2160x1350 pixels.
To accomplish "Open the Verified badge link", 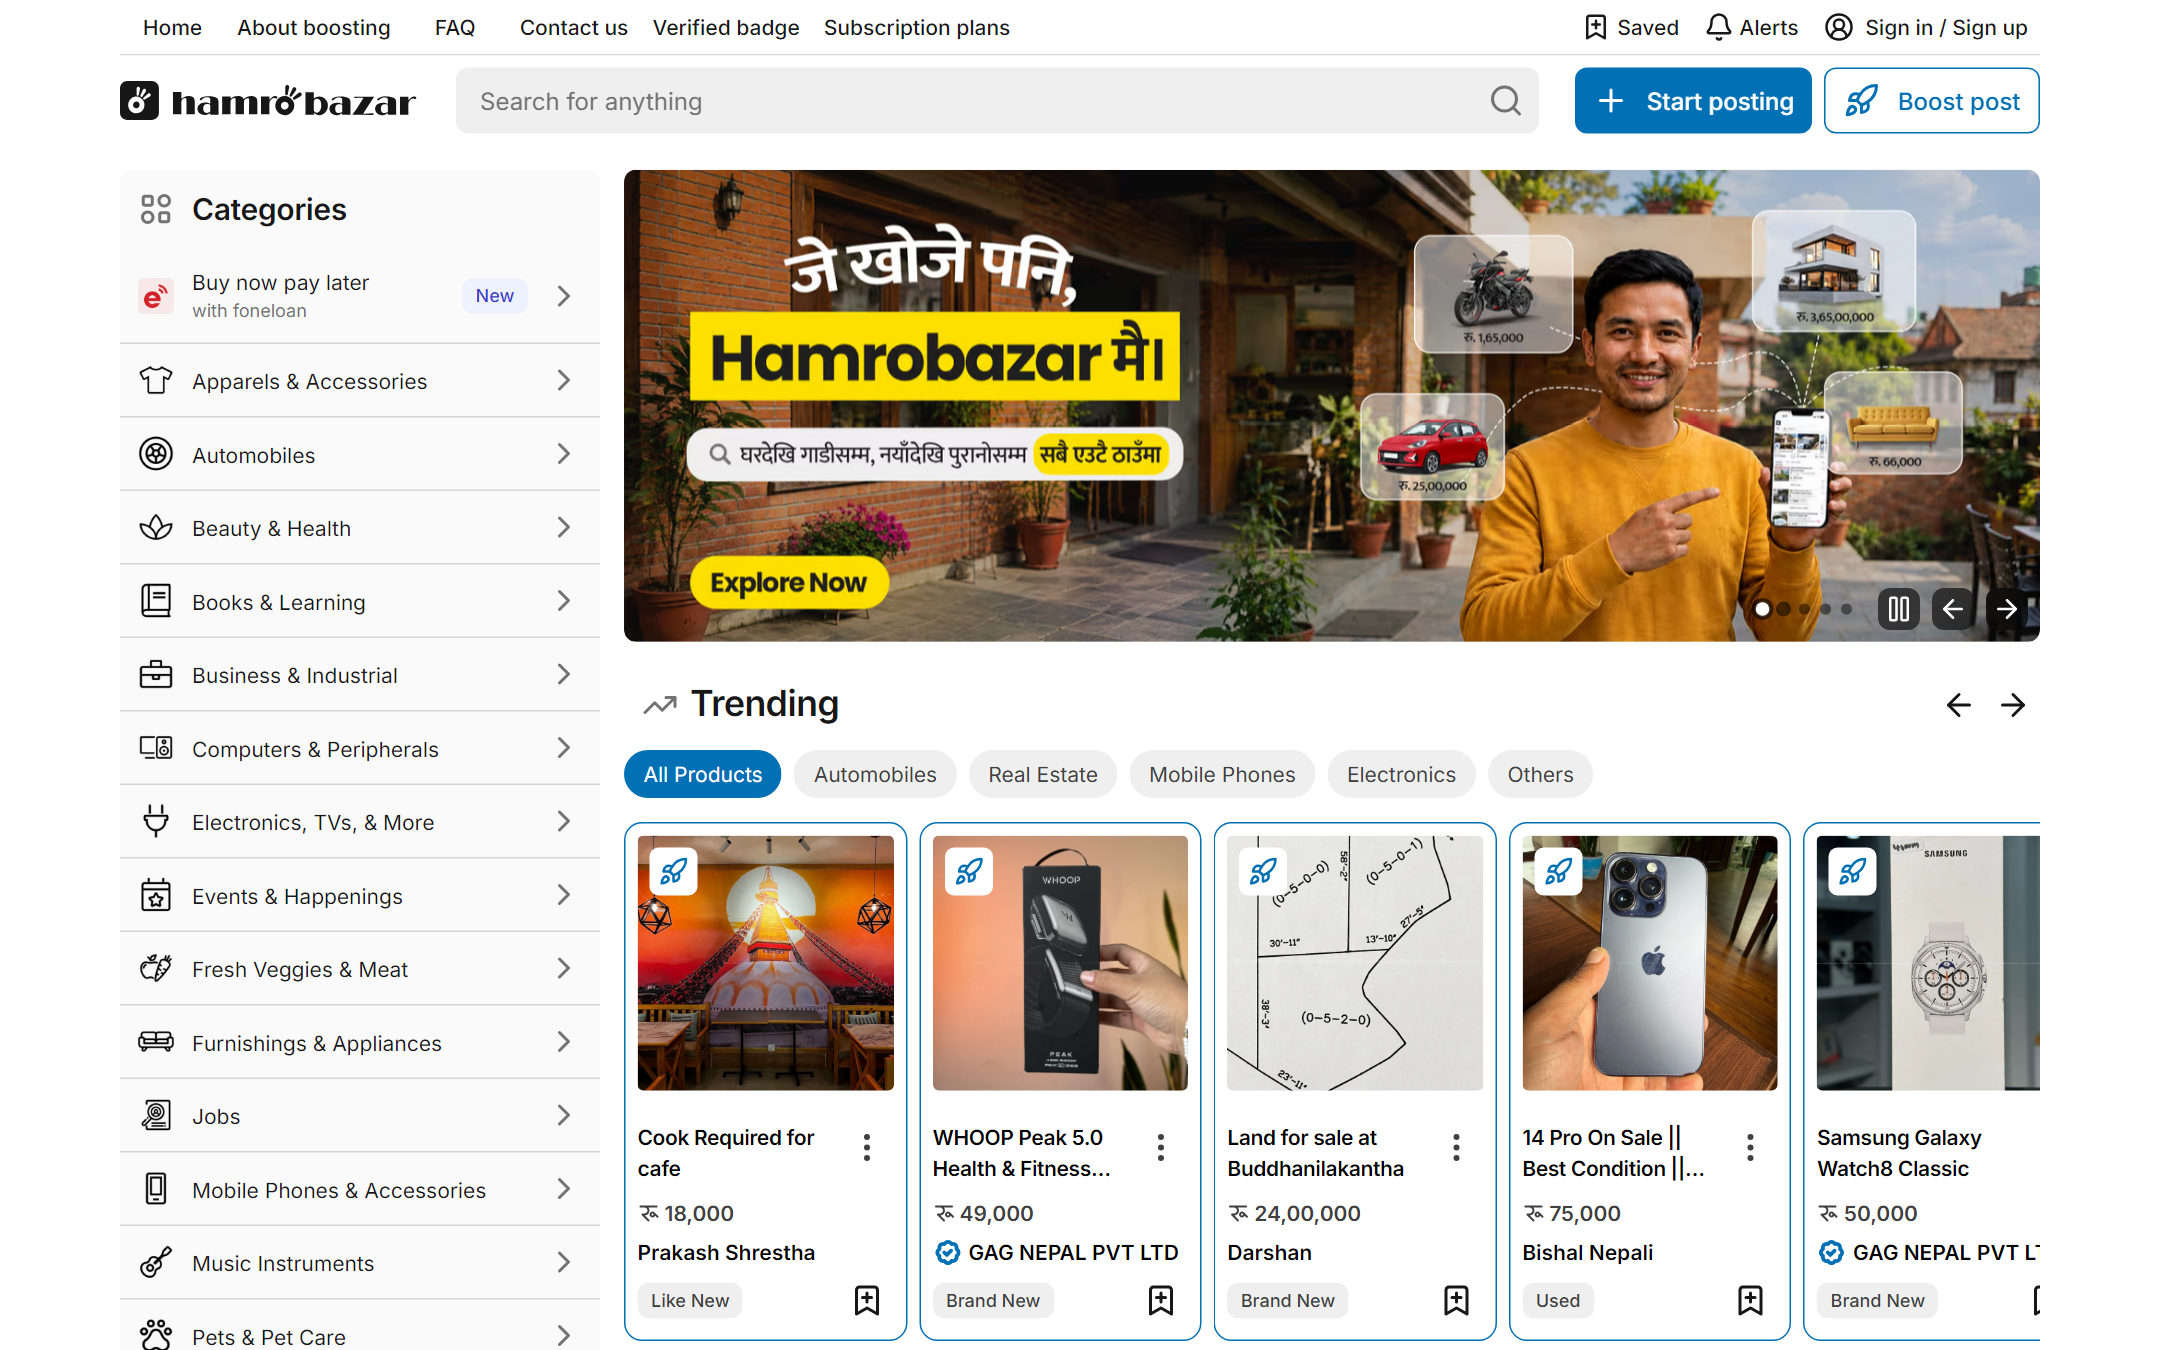I will 726,28.
